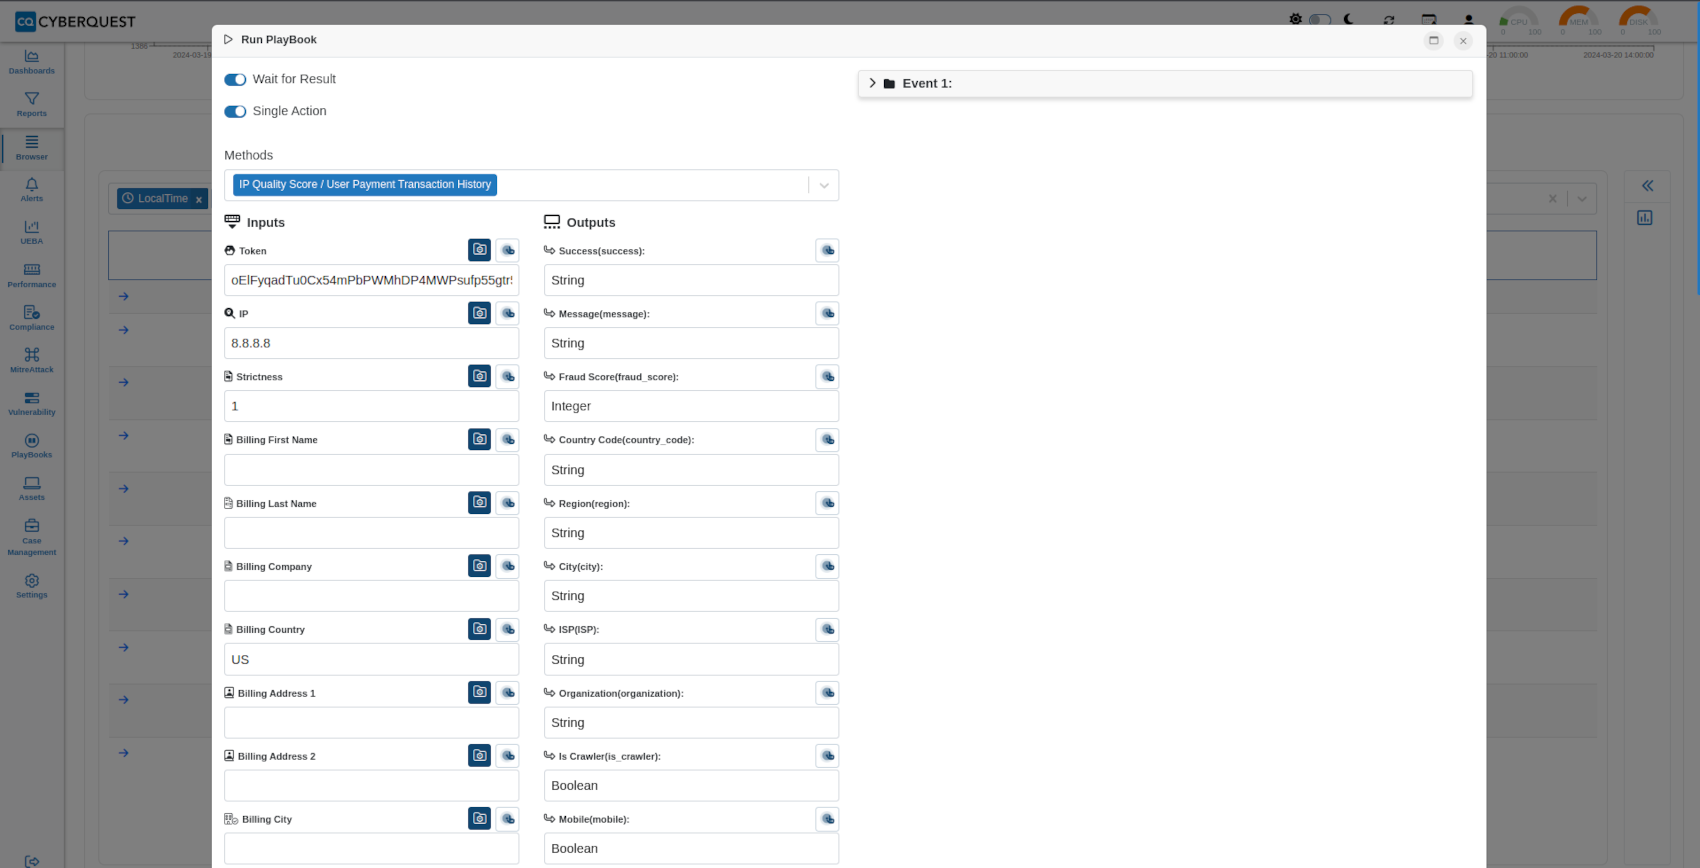Click the Billing Address 2 cloud icon
The height and width of the screenshot is (868, 1700).
point(508,755)
